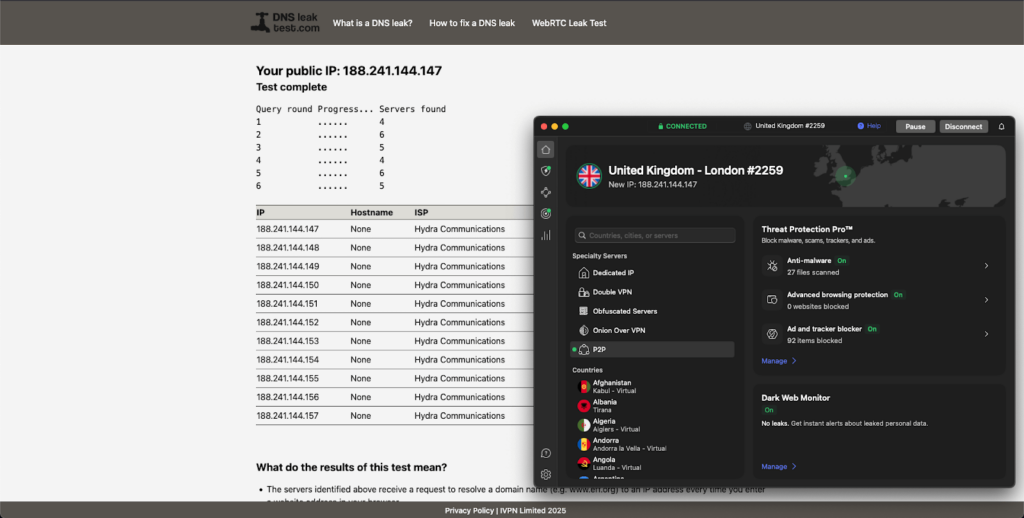Image resolution: width=1024 pixels, height=518 pixels.
Task: Click the Albania flag icon
Action: [x=583, y=406]
